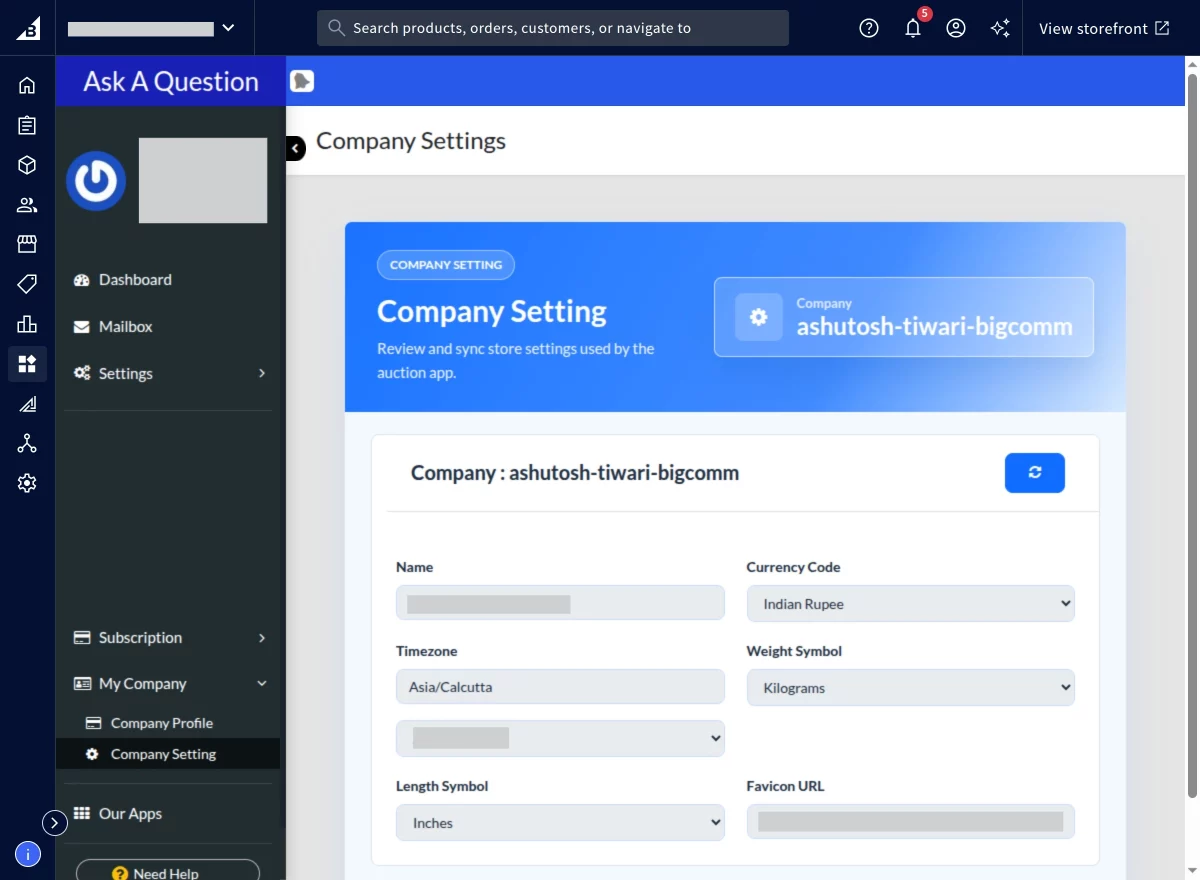This screenshot has width=1200, height=880.
Task: Open the Length Symbol dropdown
Action: (560, 823)
